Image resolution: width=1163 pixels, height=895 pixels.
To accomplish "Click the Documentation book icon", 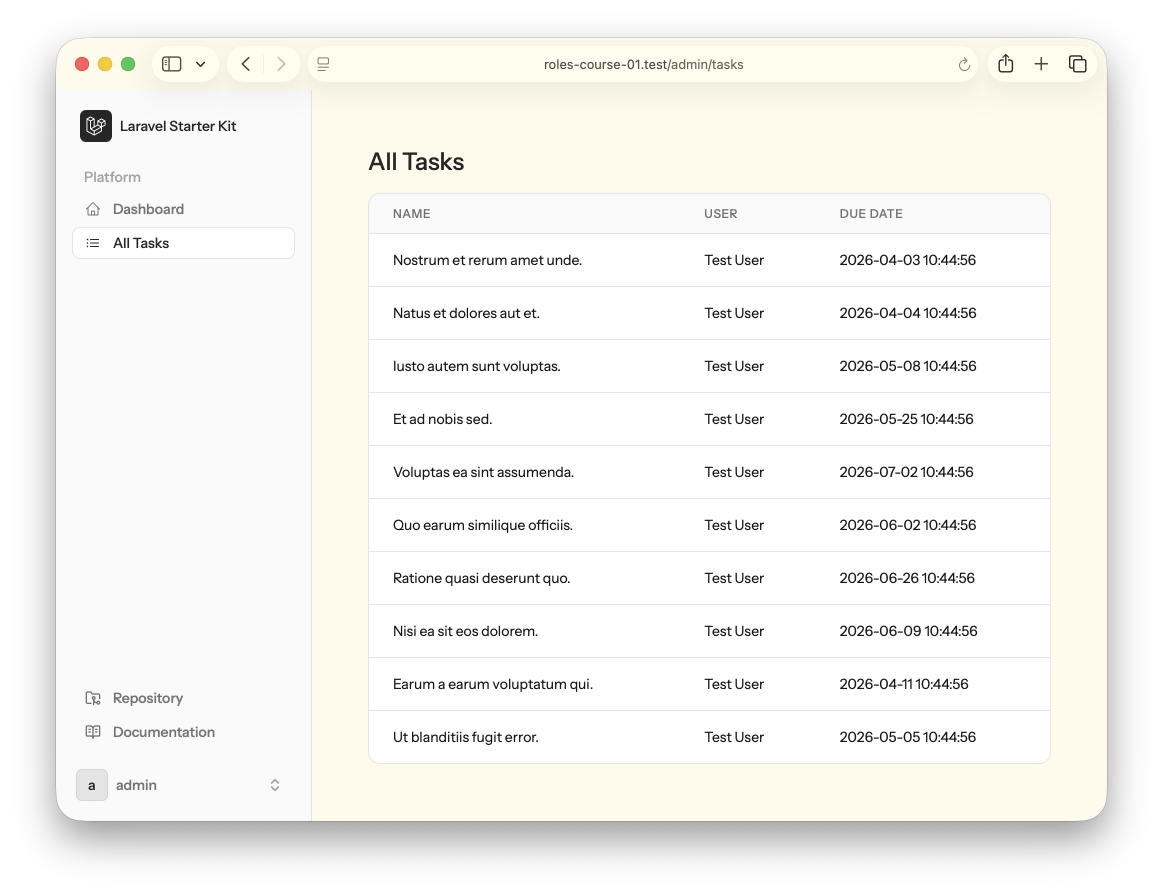I will (x=93, y=732).
